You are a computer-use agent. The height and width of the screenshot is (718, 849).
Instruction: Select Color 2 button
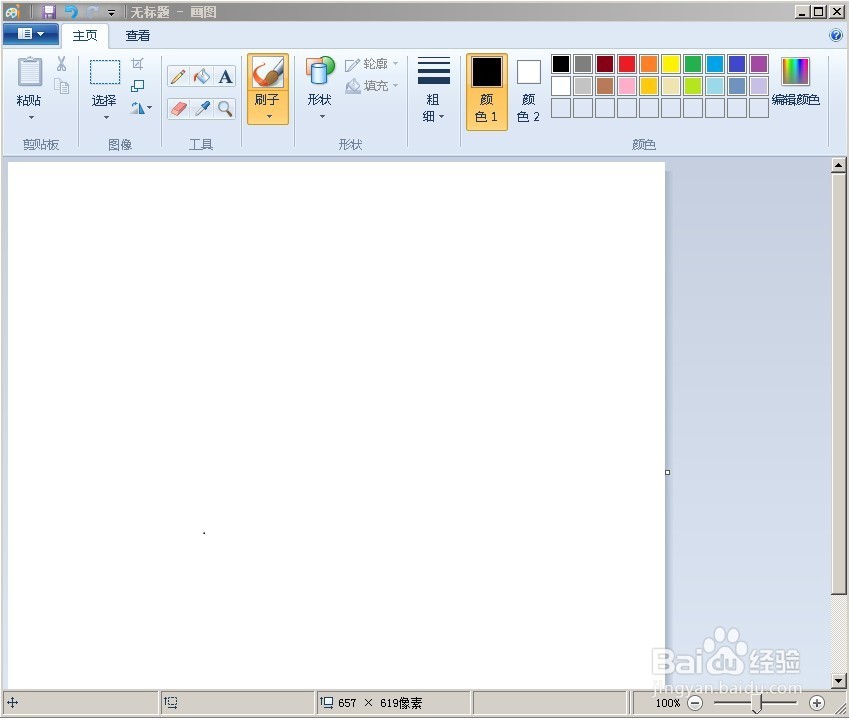tap(528, 92)
